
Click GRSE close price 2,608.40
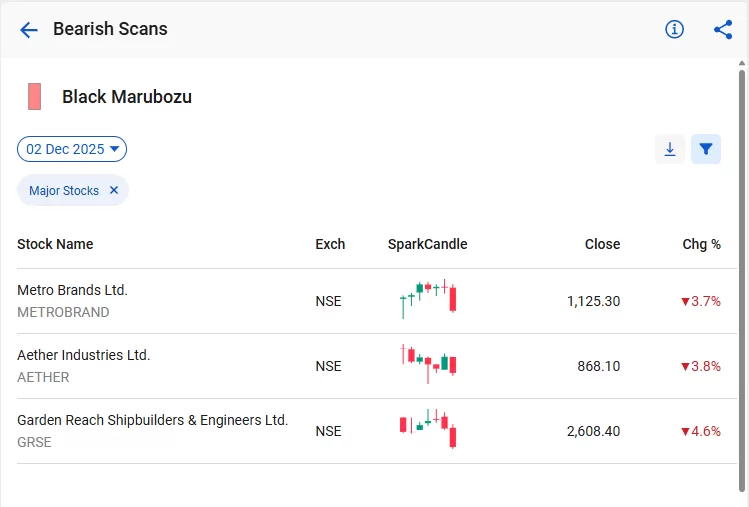point(594,431)
